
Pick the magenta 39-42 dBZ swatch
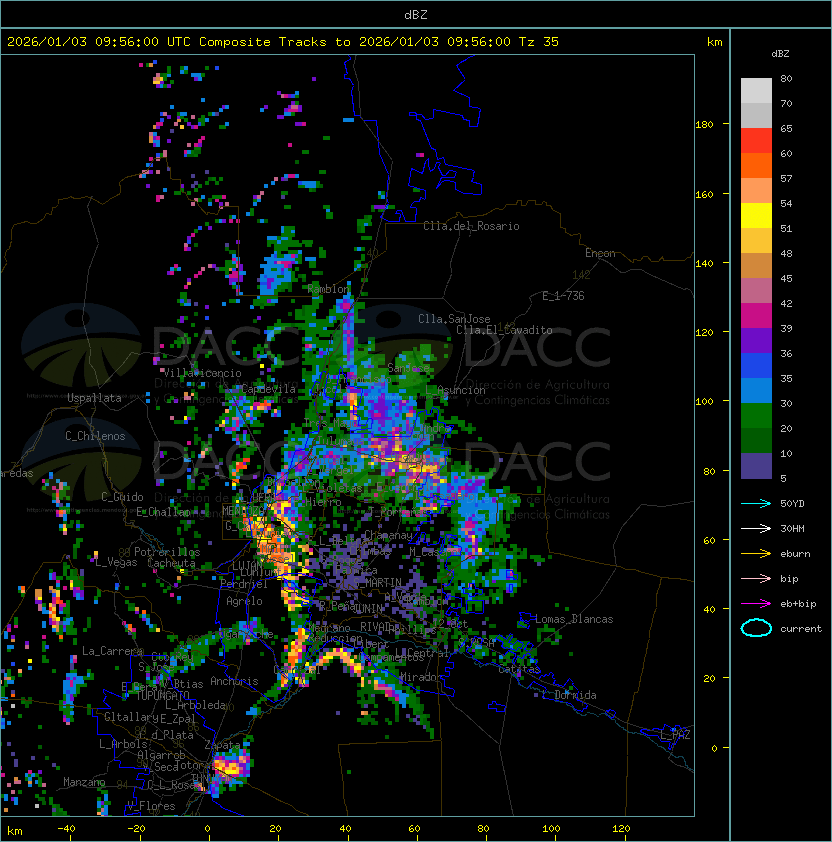[x=756, y=316]
